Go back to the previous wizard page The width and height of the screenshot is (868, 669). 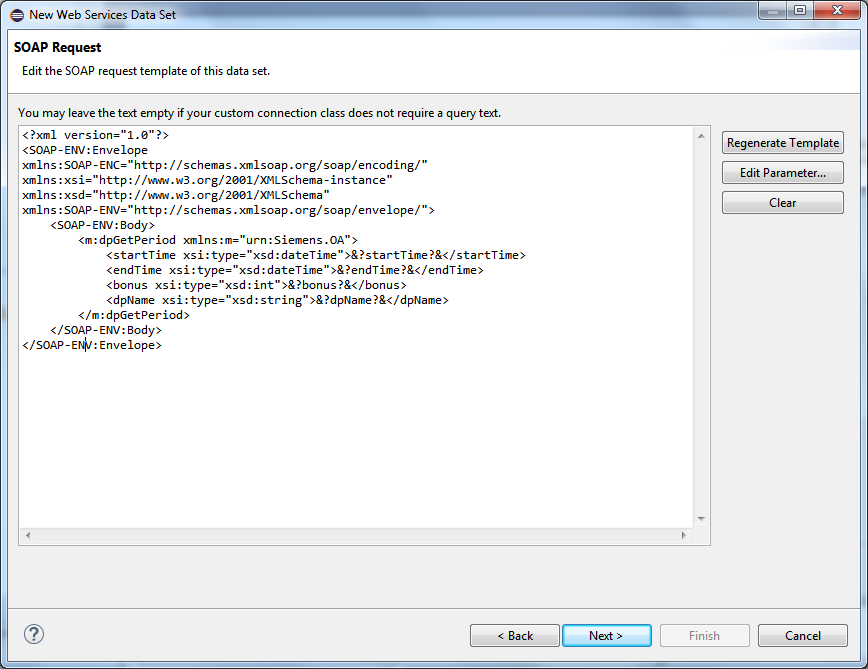[515, 636]
